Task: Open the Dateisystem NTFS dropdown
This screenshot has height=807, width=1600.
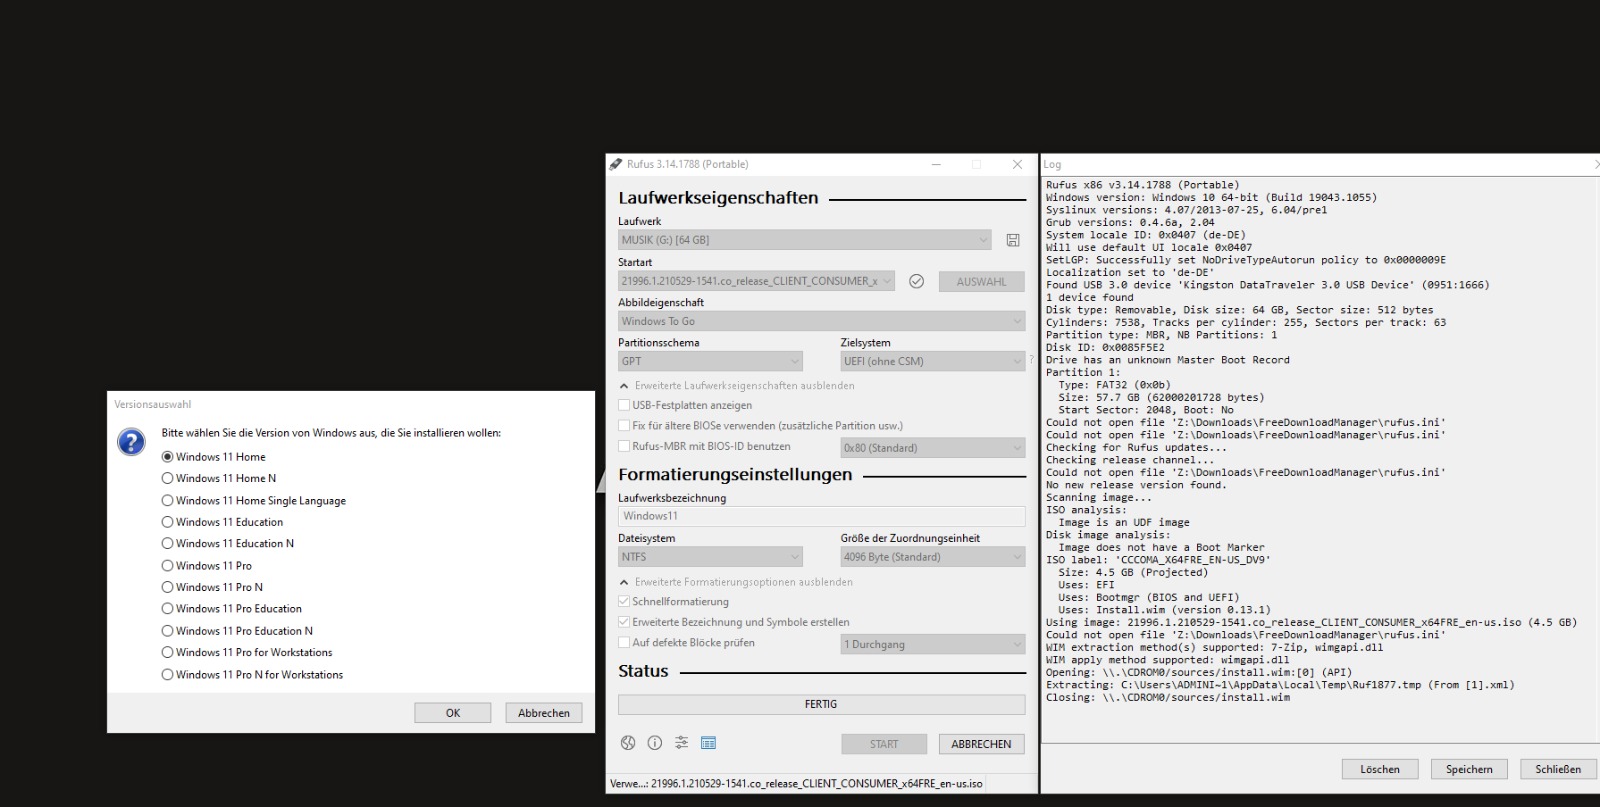Action: pyautogui.click(x=710, y=557)
